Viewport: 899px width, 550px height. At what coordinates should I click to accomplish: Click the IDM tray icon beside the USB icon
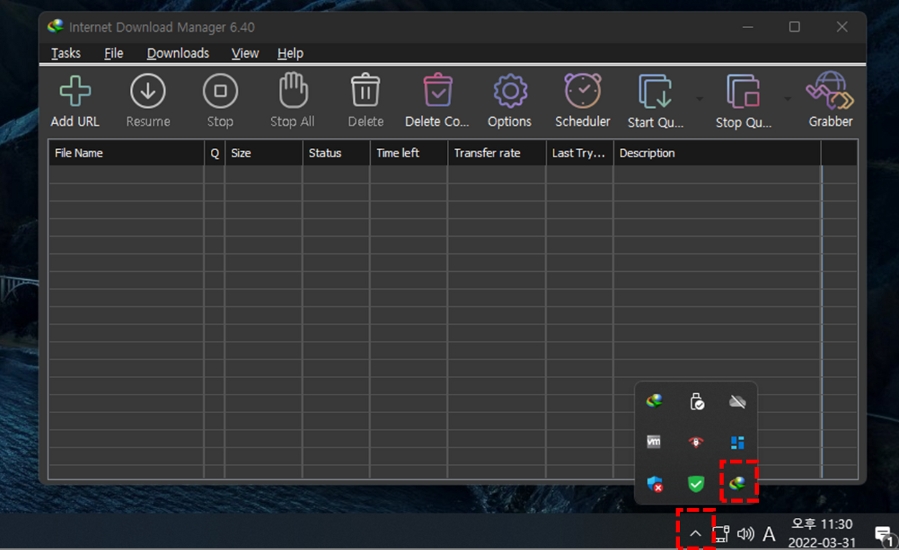coord(654,401)
